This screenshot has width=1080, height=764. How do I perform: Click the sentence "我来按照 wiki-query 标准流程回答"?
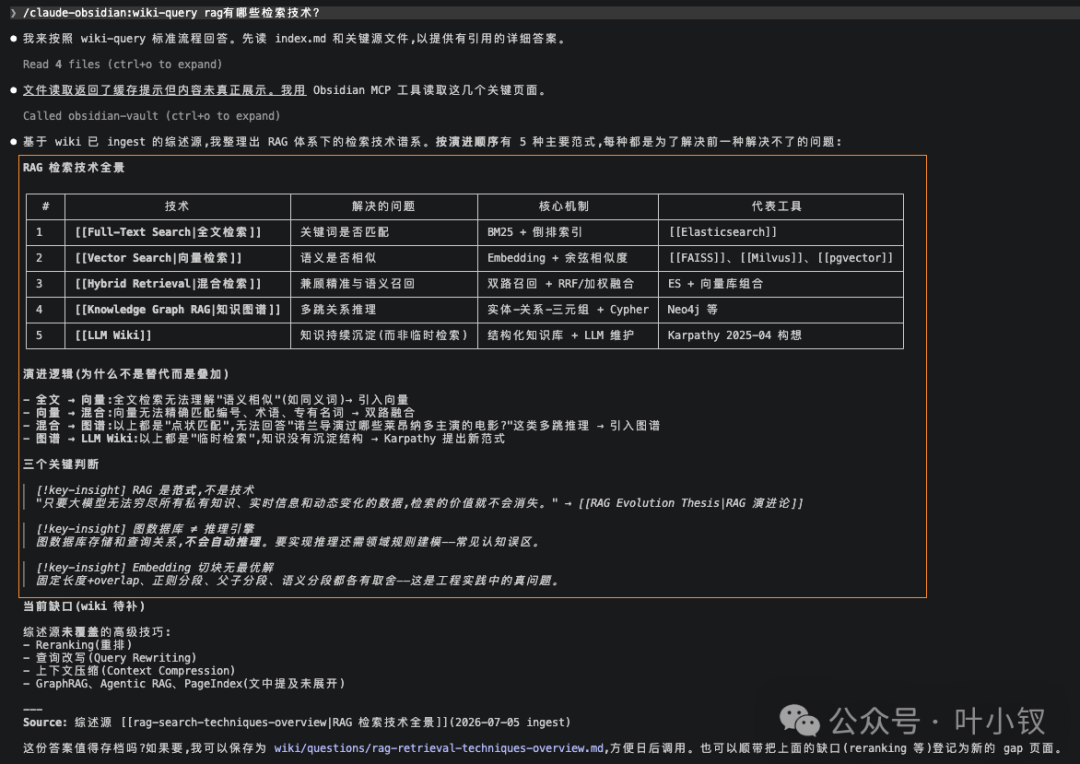[x=128, y=39]
